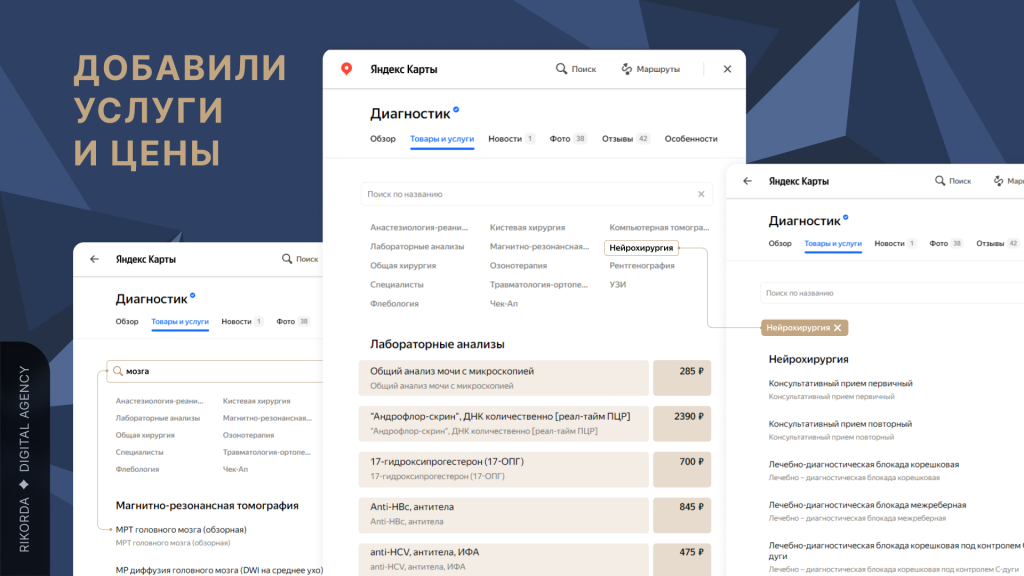The height and width of the screenshot is (576, 1024).
Task: Select Чек-Ап category in center window
Action: [x=504, y=303]
